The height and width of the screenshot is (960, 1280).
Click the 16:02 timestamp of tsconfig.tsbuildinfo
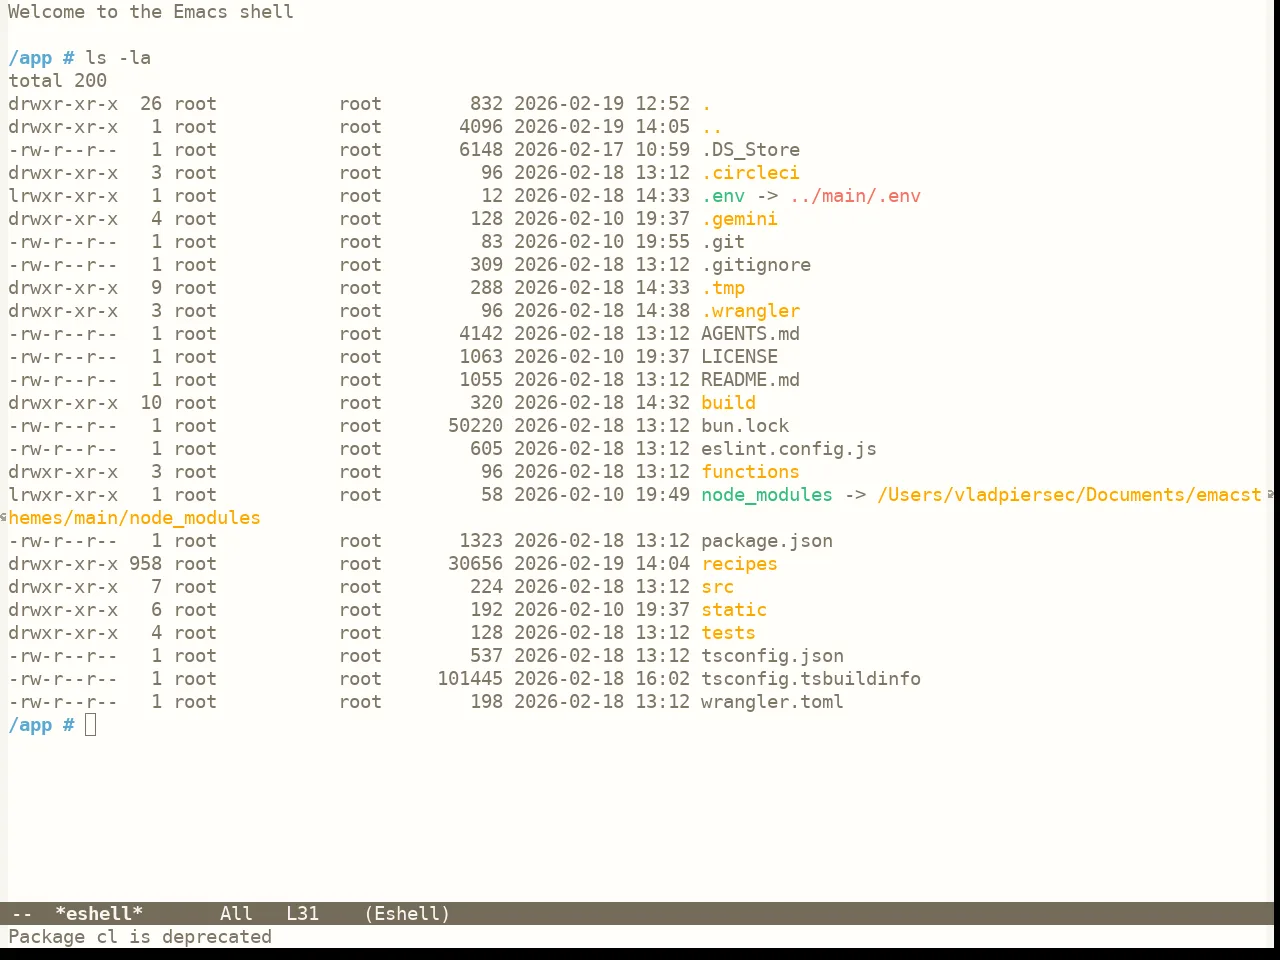[x=663, y=679]
